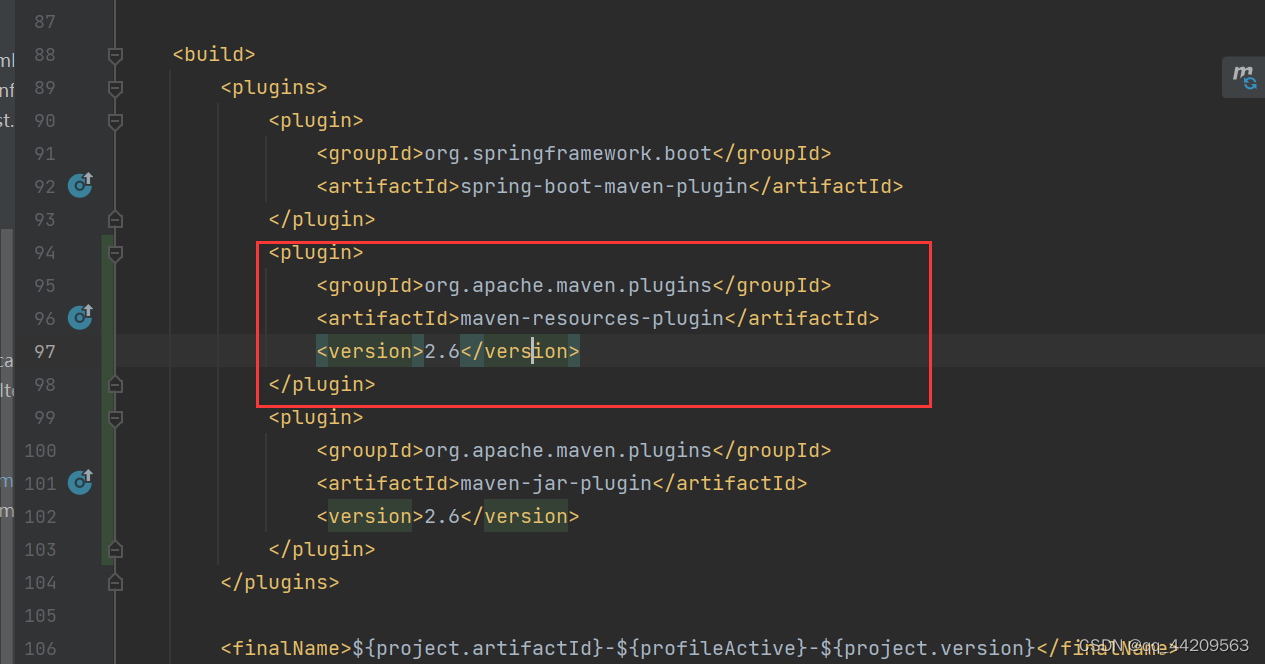Collapse the highlighted maven-resources-plugin block

(114, 251)
